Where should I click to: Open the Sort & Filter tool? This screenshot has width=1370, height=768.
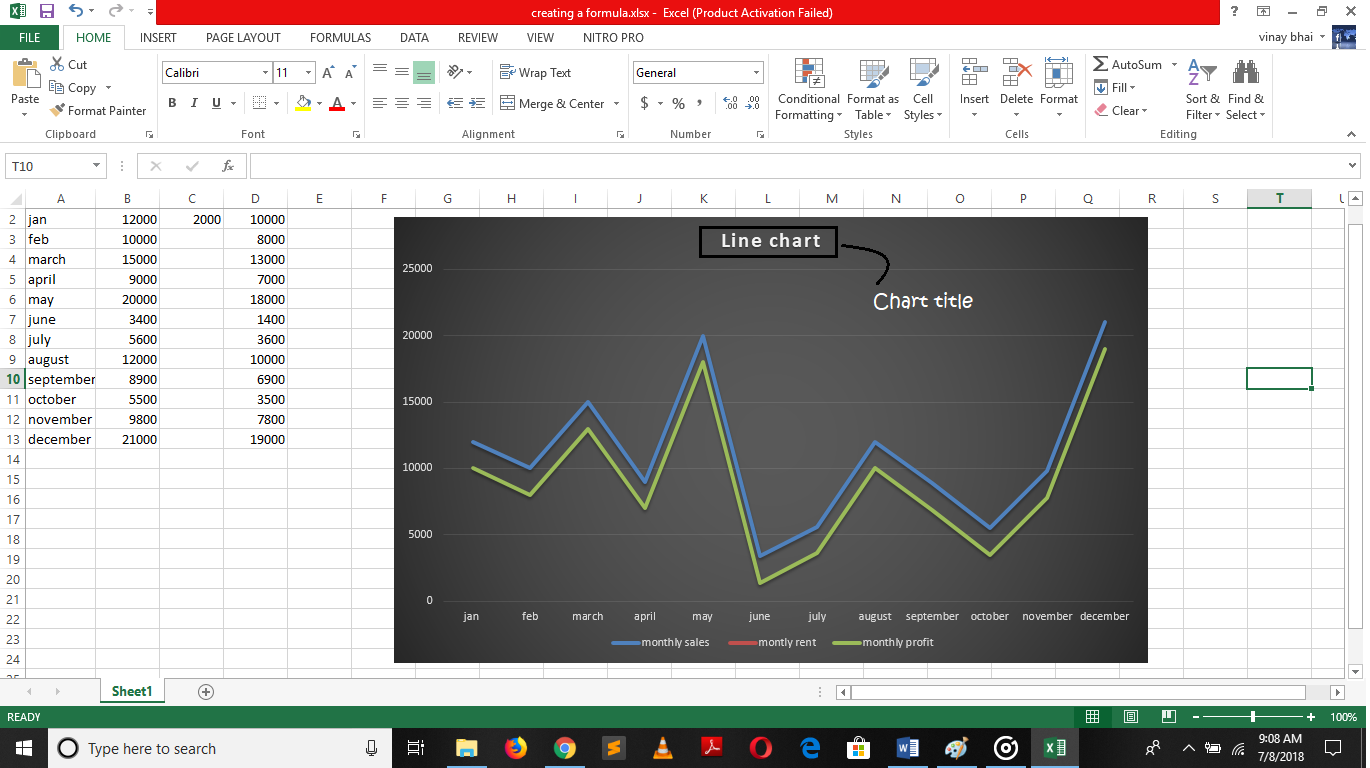click(x=1202, y=90)
